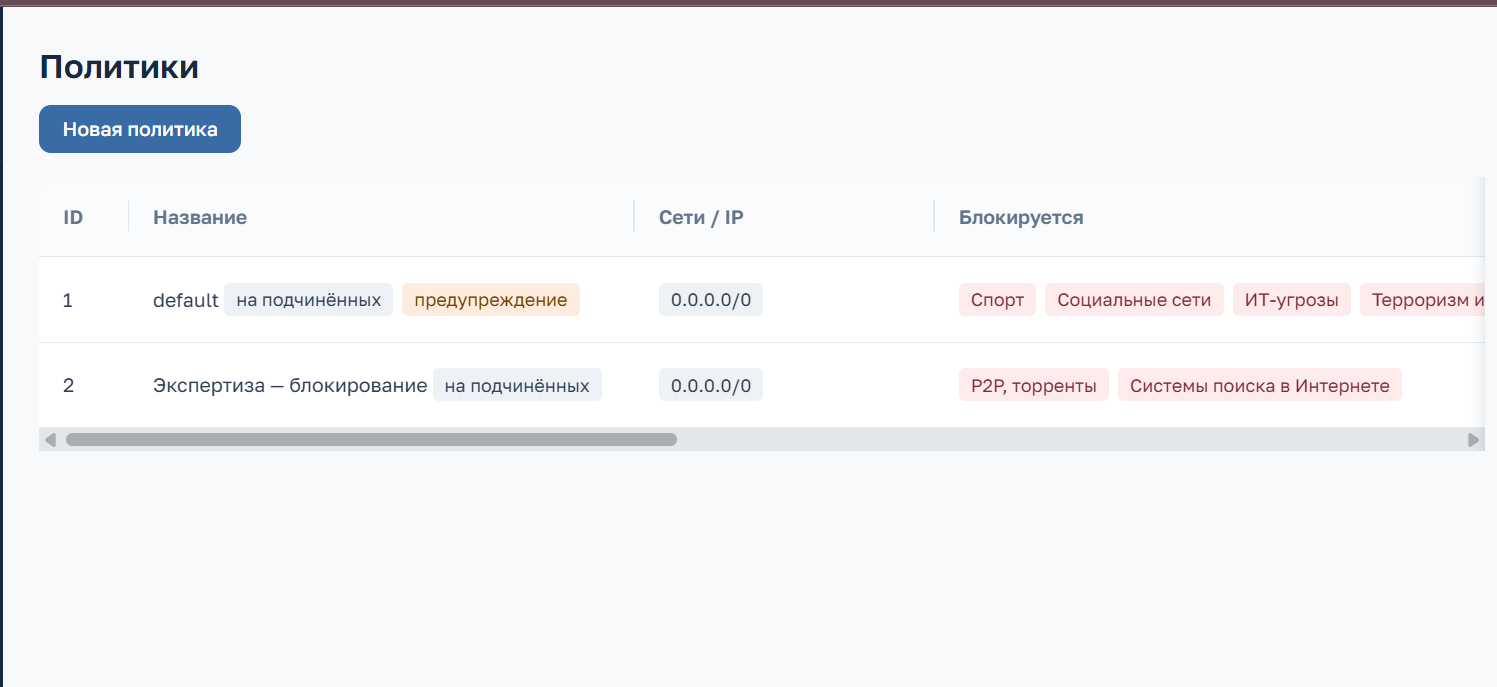Click the Терроризм tag at table edge

coord(1422,300)
